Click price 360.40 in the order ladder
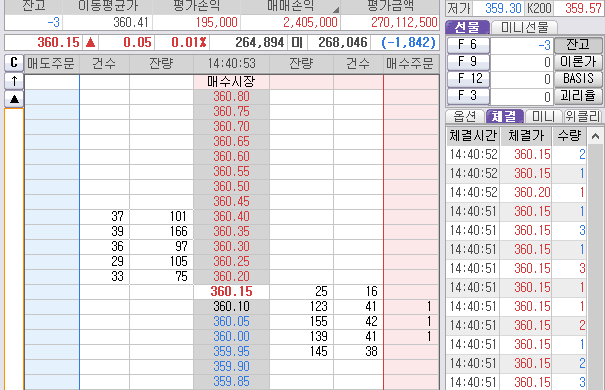 231,216
